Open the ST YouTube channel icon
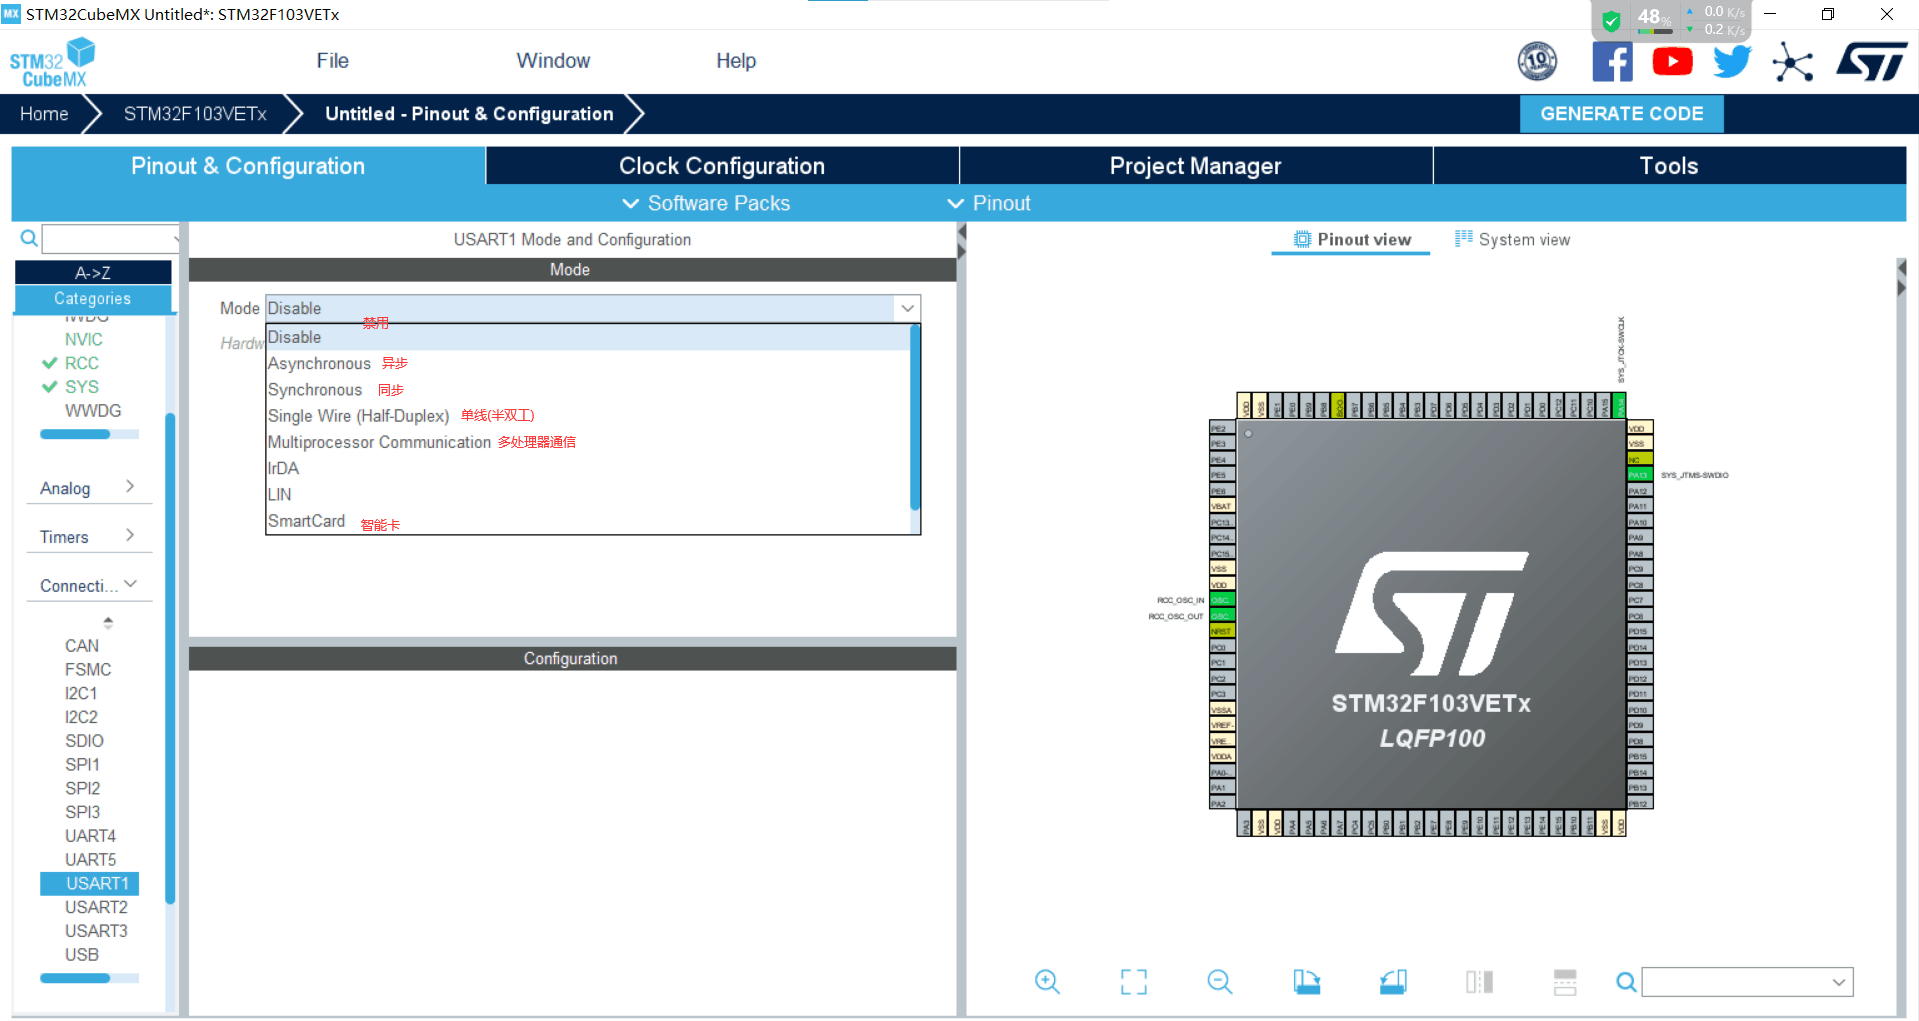 click(x=1672, y=62)
